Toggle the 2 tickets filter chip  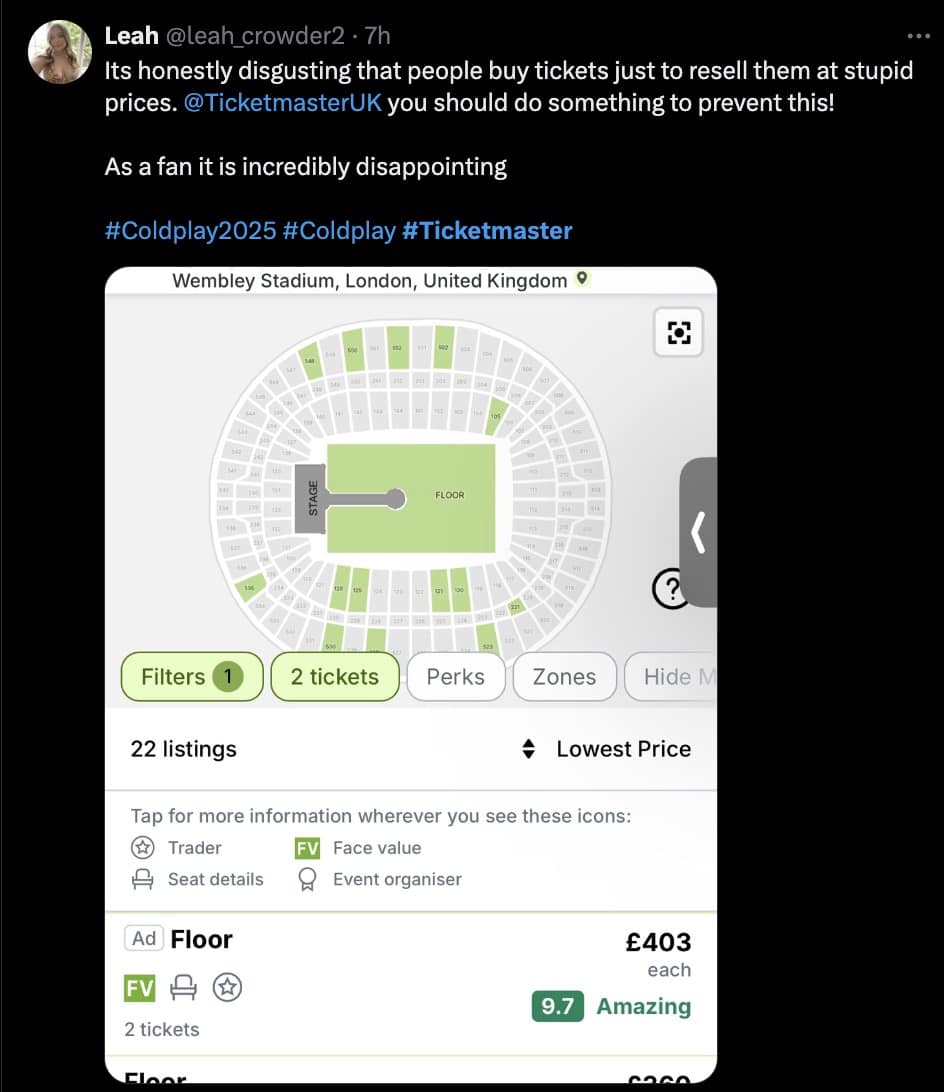(x=335, y=676)
